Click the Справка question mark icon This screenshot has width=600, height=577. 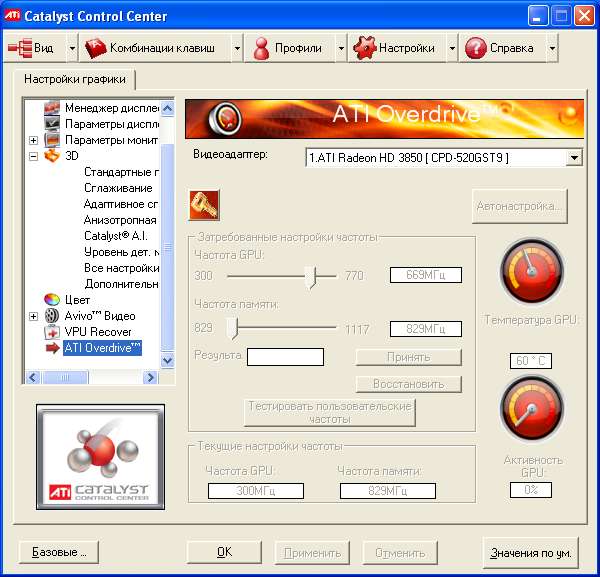[475, 48]
